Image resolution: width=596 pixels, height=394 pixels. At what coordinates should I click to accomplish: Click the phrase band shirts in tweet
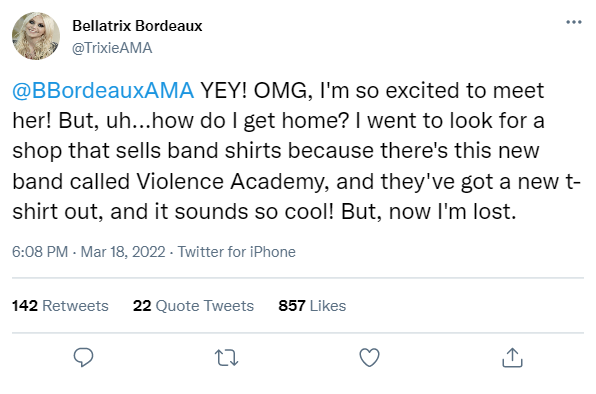point(224,151)
